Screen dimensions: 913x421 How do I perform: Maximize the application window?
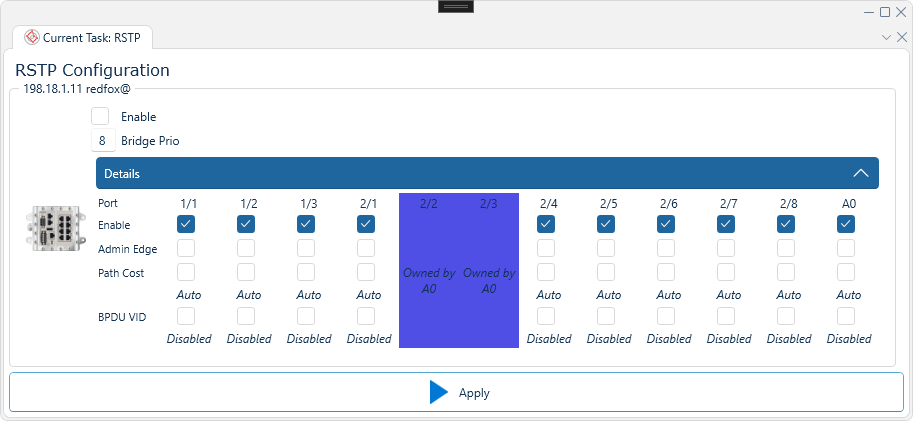(x=884, y=12)
